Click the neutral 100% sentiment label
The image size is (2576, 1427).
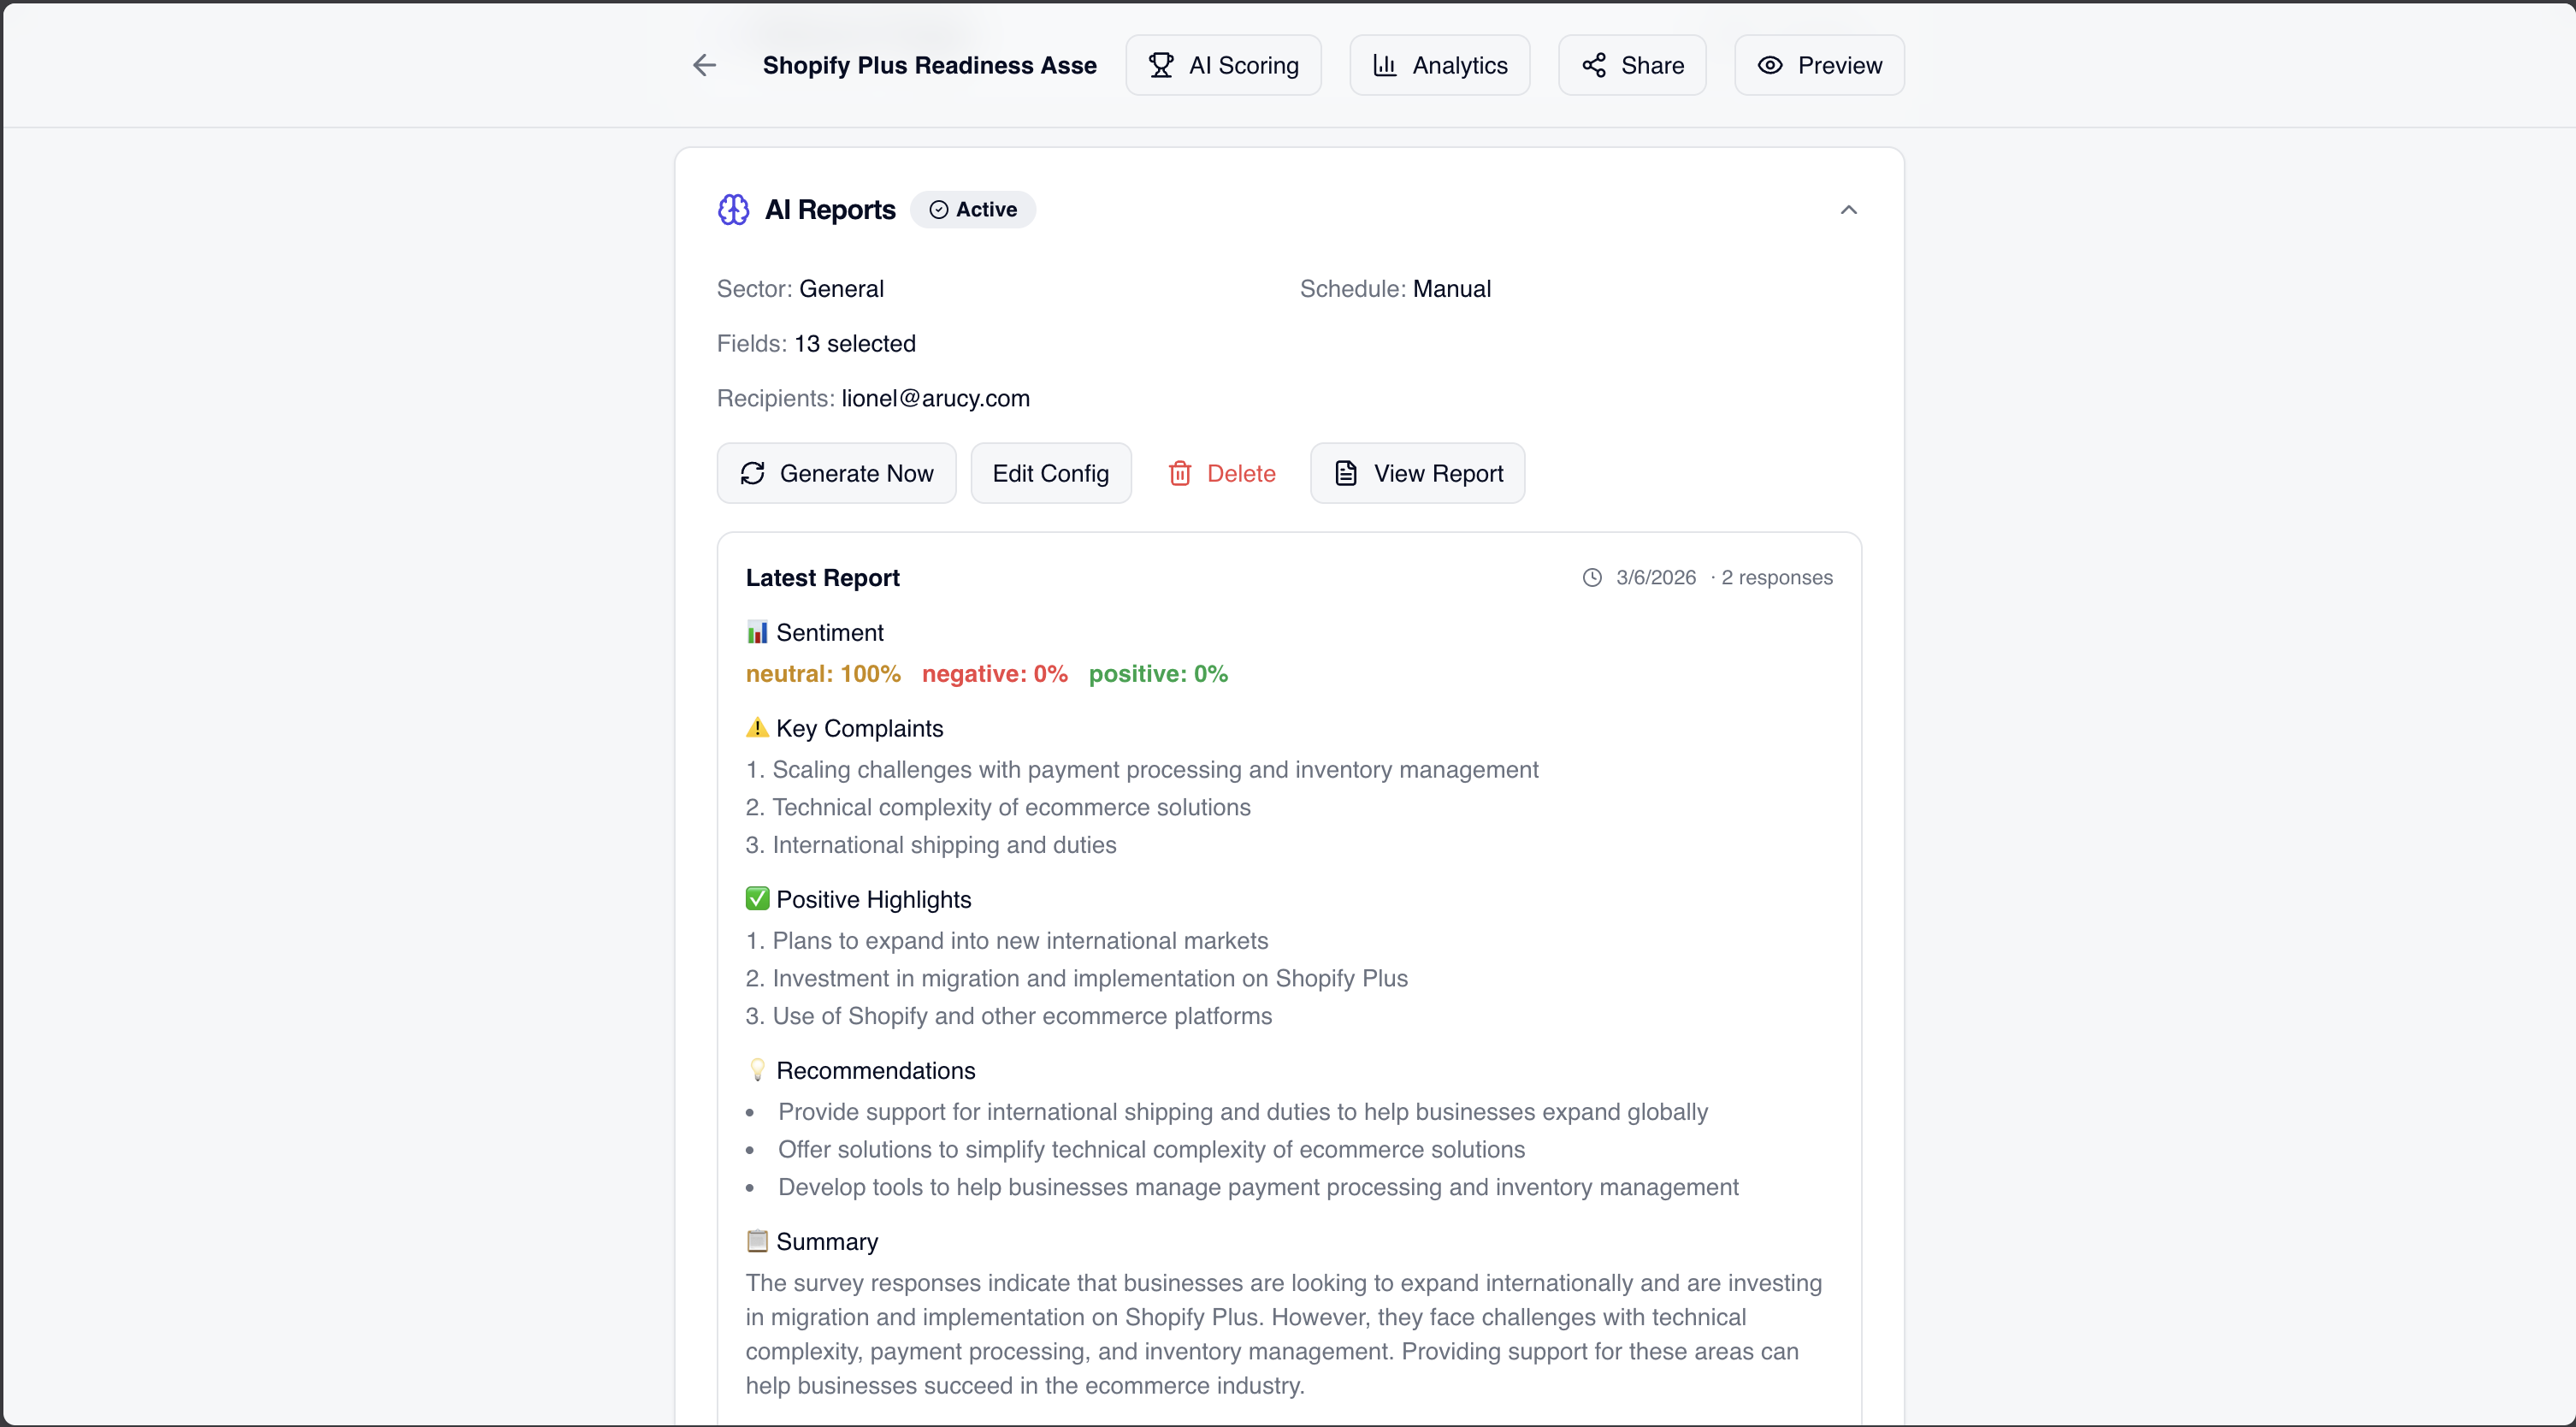tap(823, 674)
